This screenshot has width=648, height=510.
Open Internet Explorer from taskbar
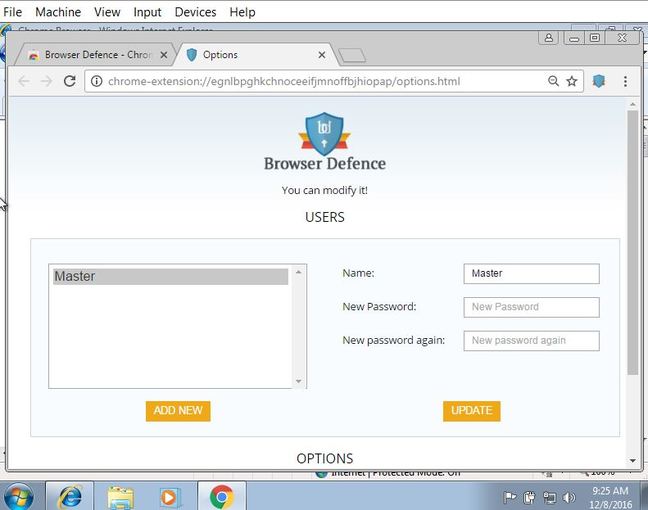(x=70, y=496)
